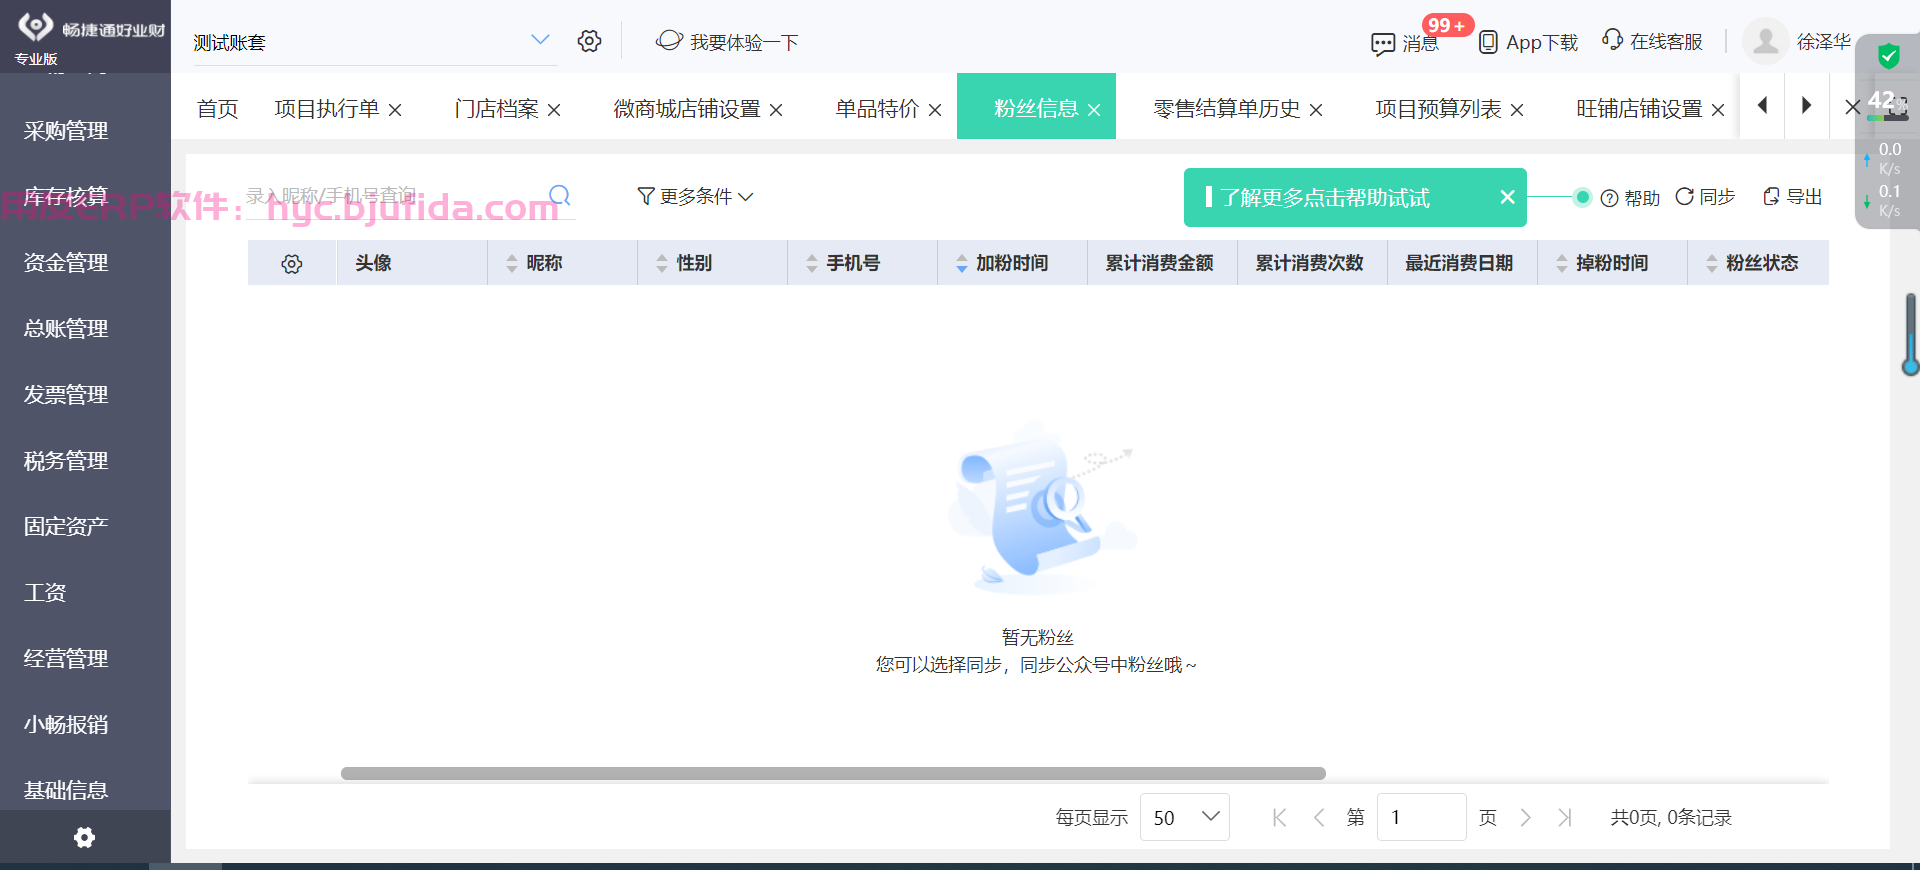Image resolution: width=1920 pixels, height=870 pixels.
Task: Click the 徐泽华 user avatar
Action: (x=1766, y=41)
